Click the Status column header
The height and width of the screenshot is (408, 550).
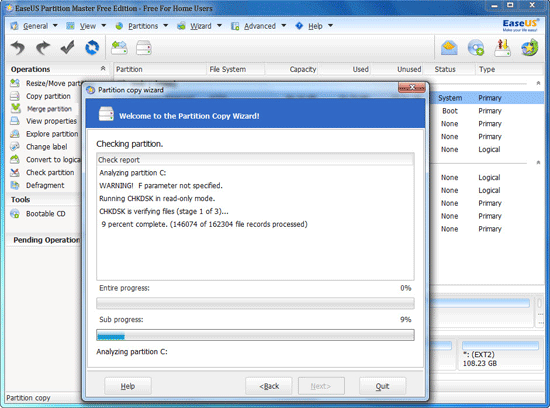click(x=449, y=69)
